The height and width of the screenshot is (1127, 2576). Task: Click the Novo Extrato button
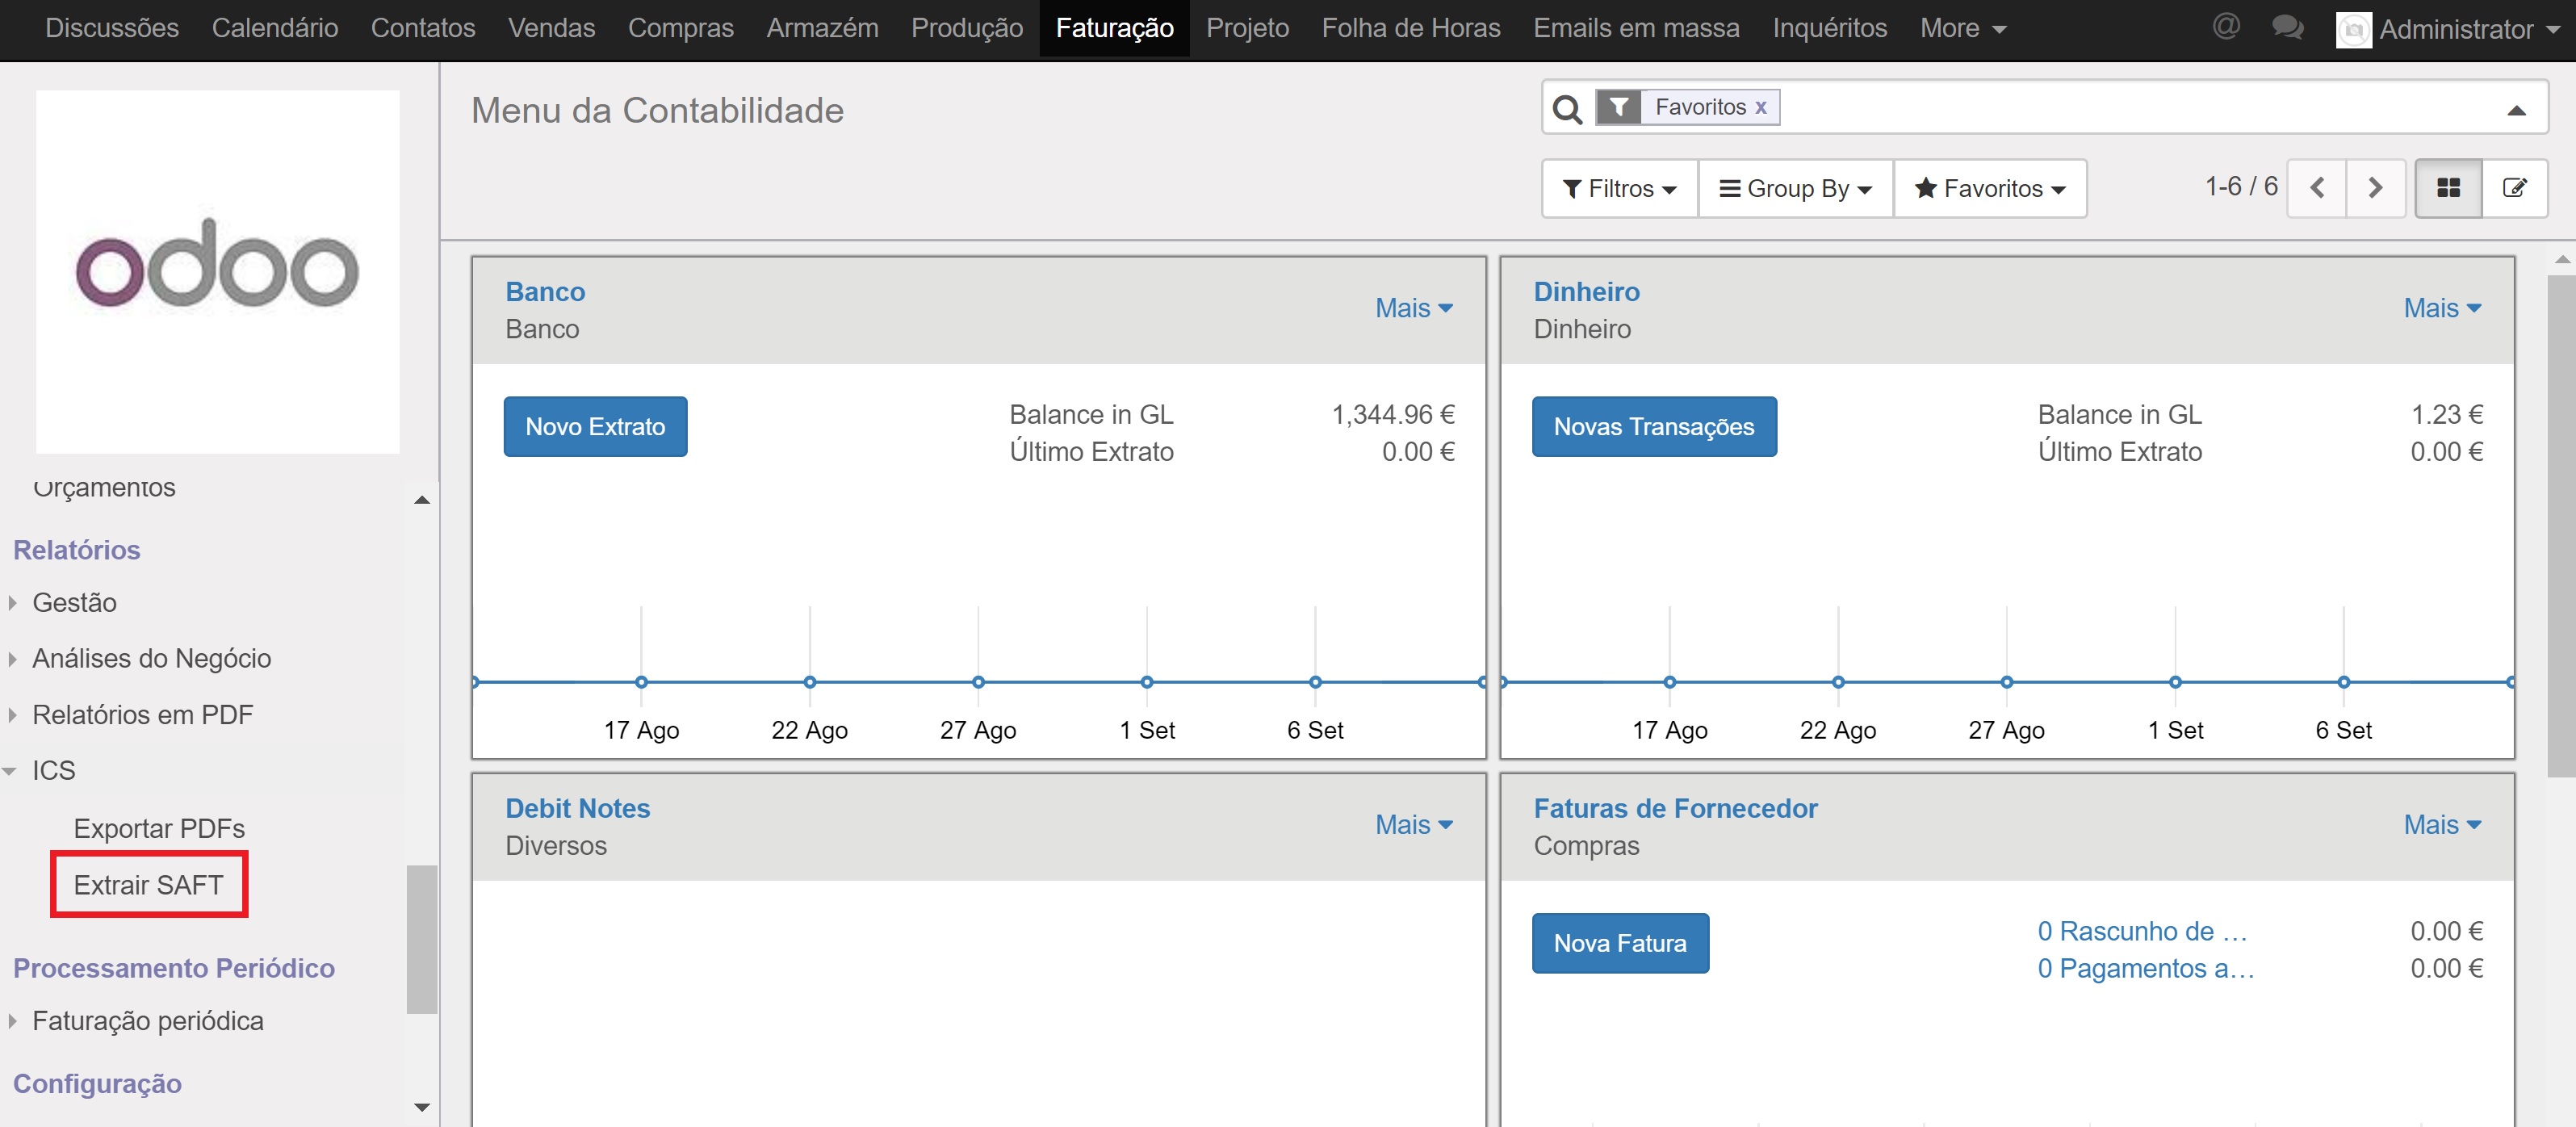[595, 427]
